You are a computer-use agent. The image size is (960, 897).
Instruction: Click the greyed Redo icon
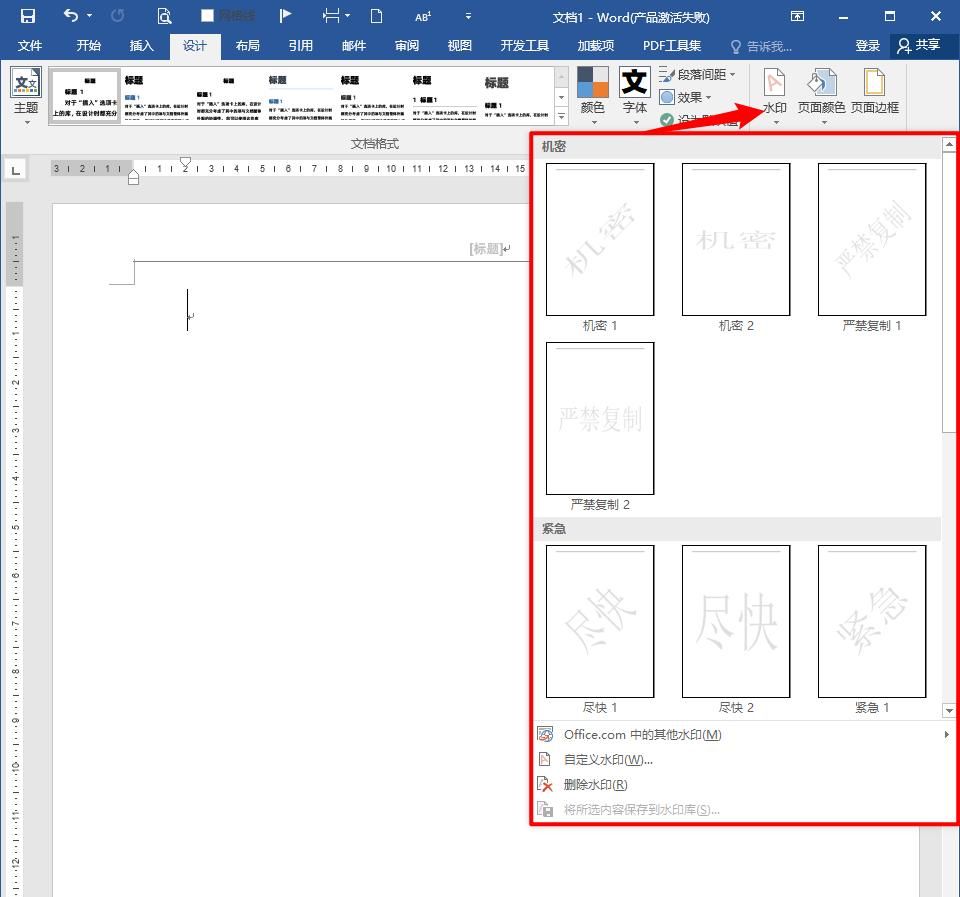[x=118, y=16]
